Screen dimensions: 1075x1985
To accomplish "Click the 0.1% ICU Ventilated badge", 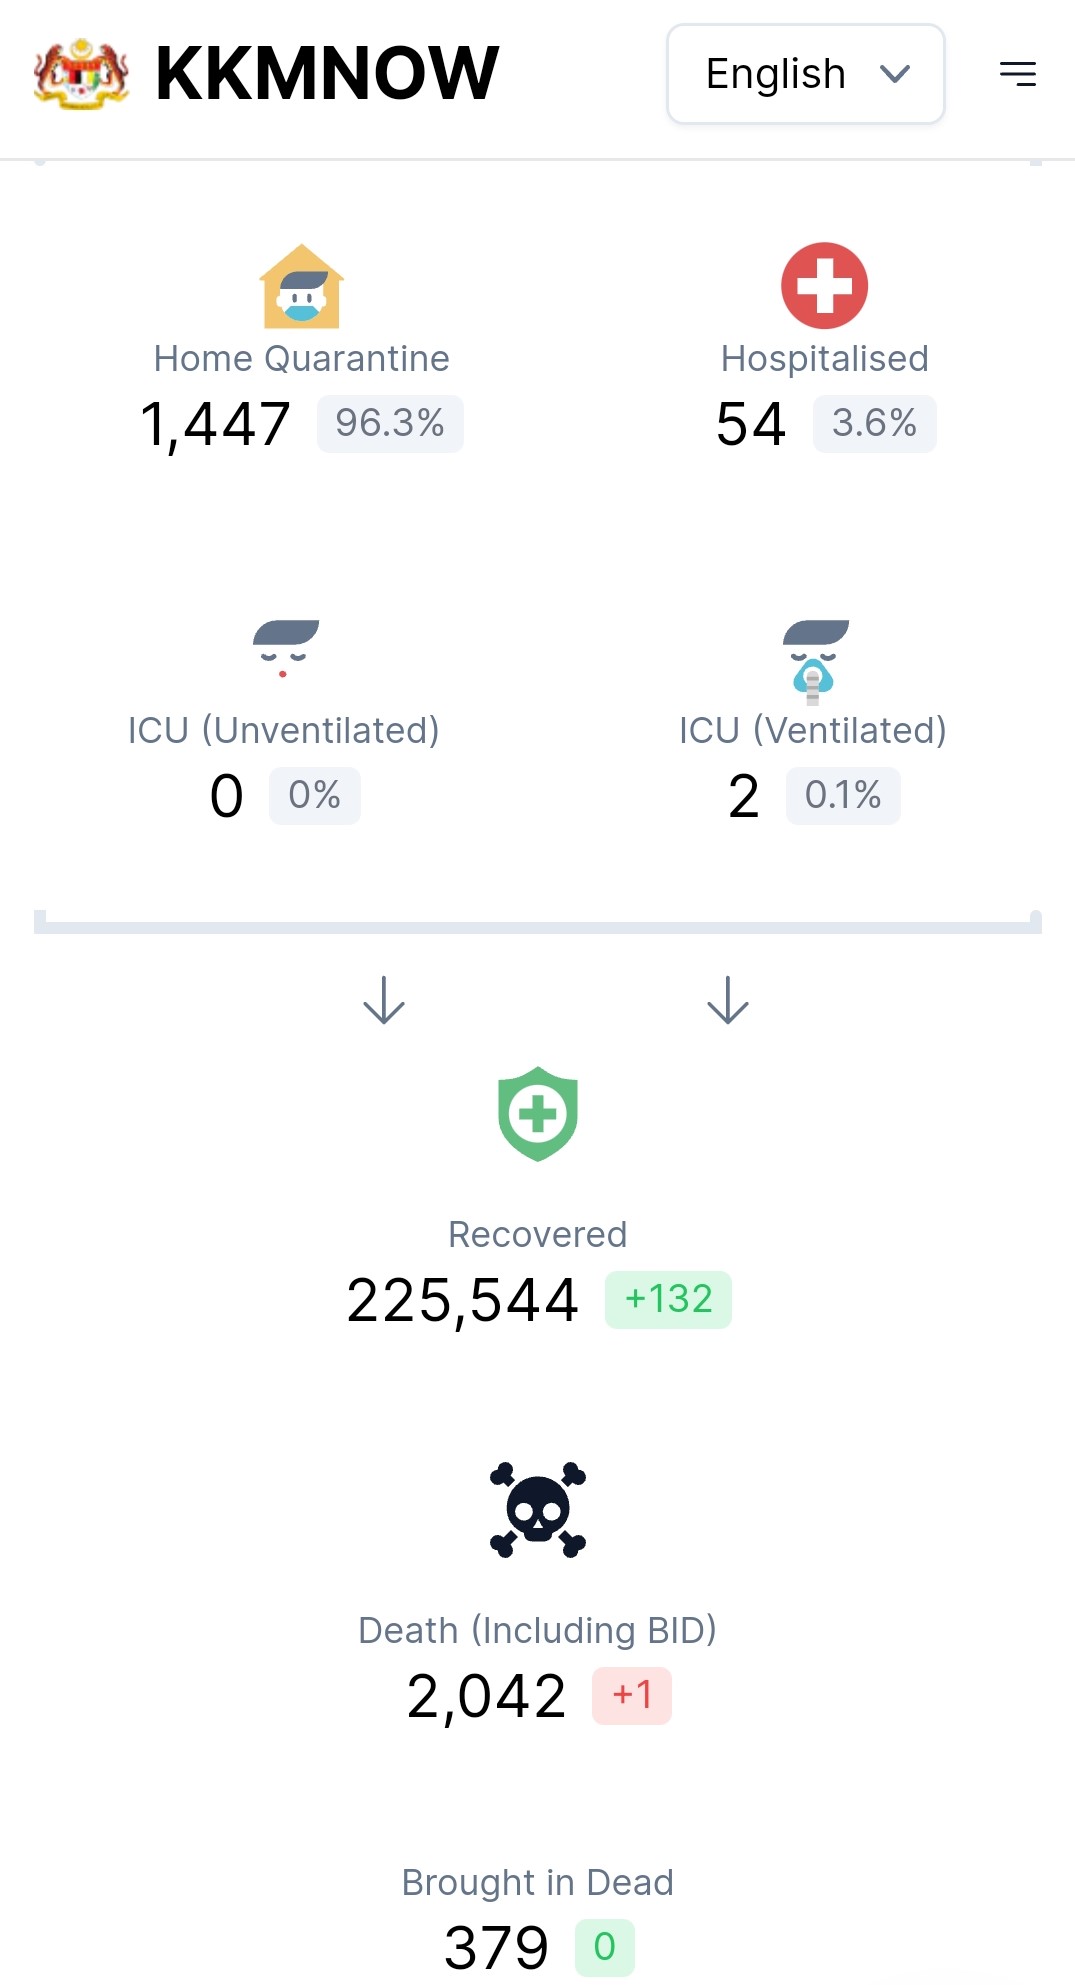I will (843, 796).
